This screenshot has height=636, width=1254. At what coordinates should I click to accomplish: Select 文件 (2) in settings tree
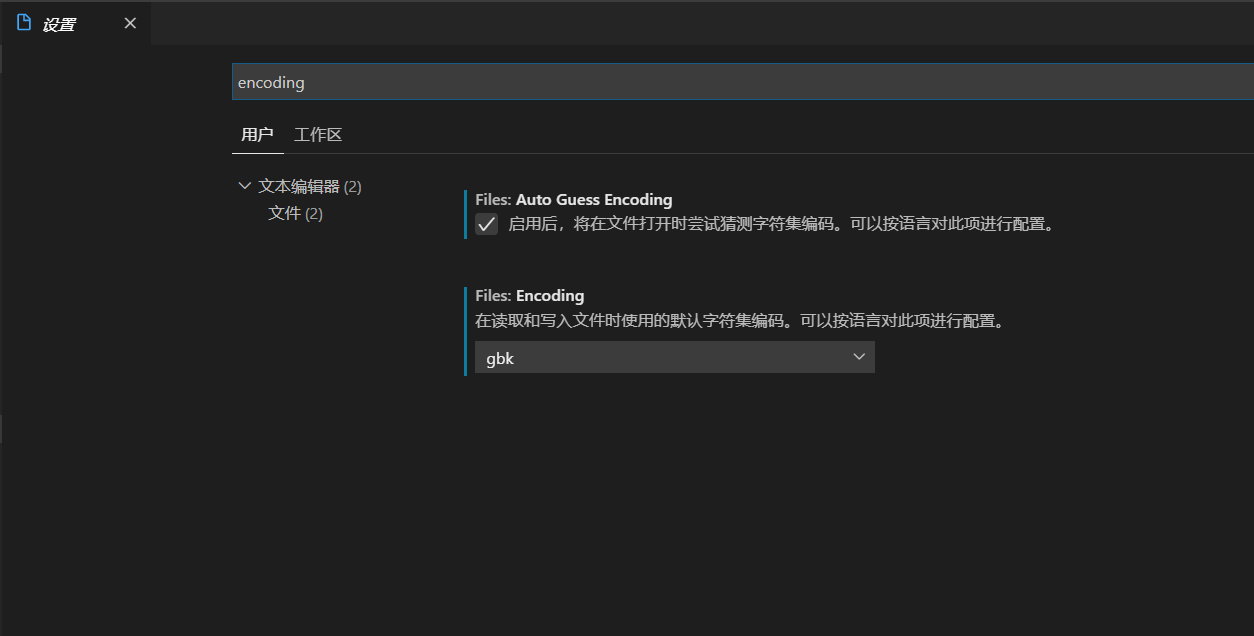[x=295, y=214]
